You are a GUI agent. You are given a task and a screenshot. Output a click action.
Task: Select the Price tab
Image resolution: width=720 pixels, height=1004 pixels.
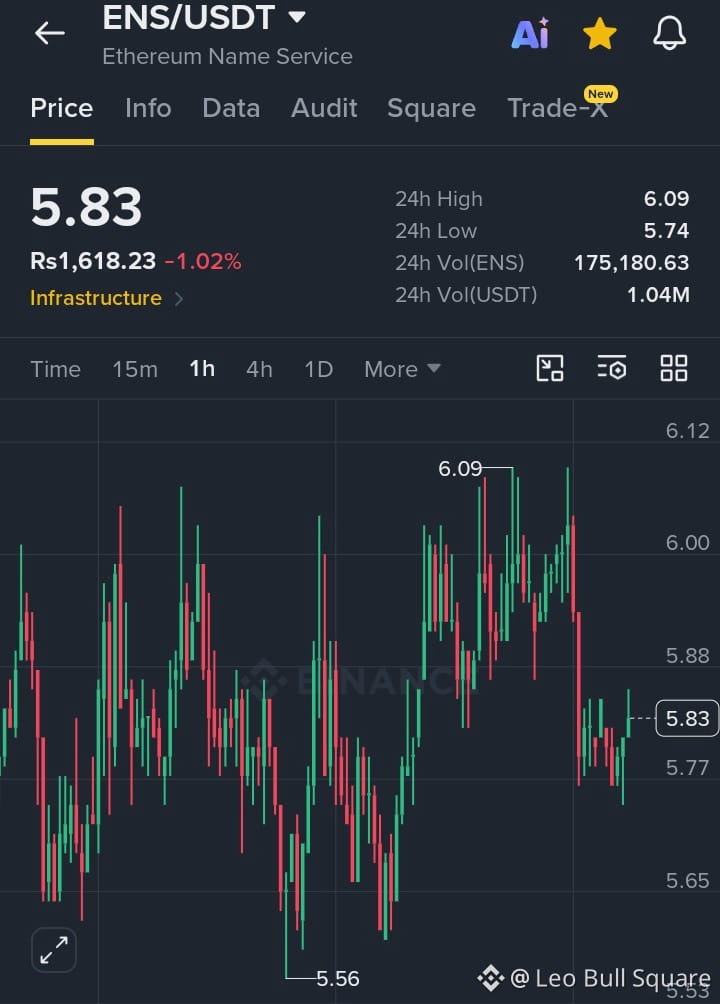pyautogui.click(x=61, y=108)
